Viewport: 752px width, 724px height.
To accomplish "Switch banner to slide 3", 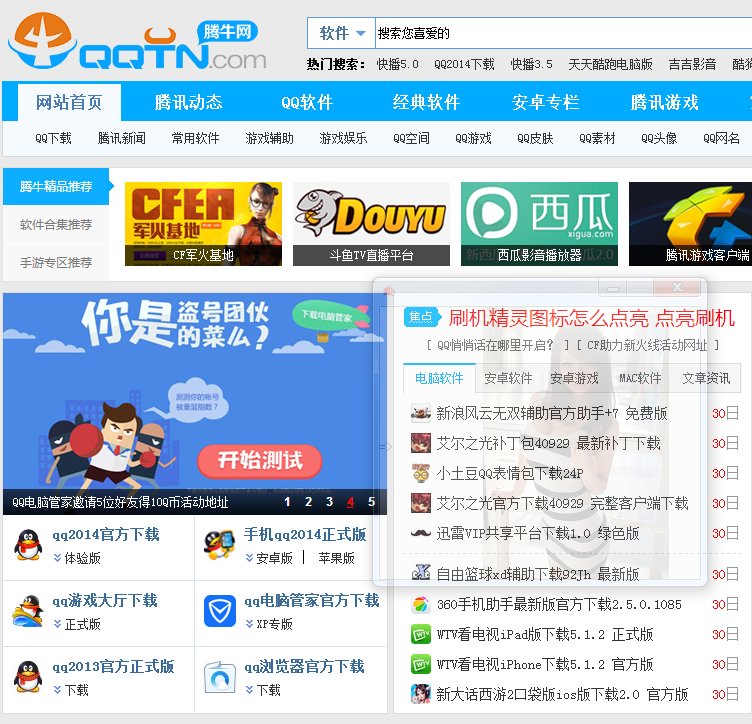I will [329, 502].
